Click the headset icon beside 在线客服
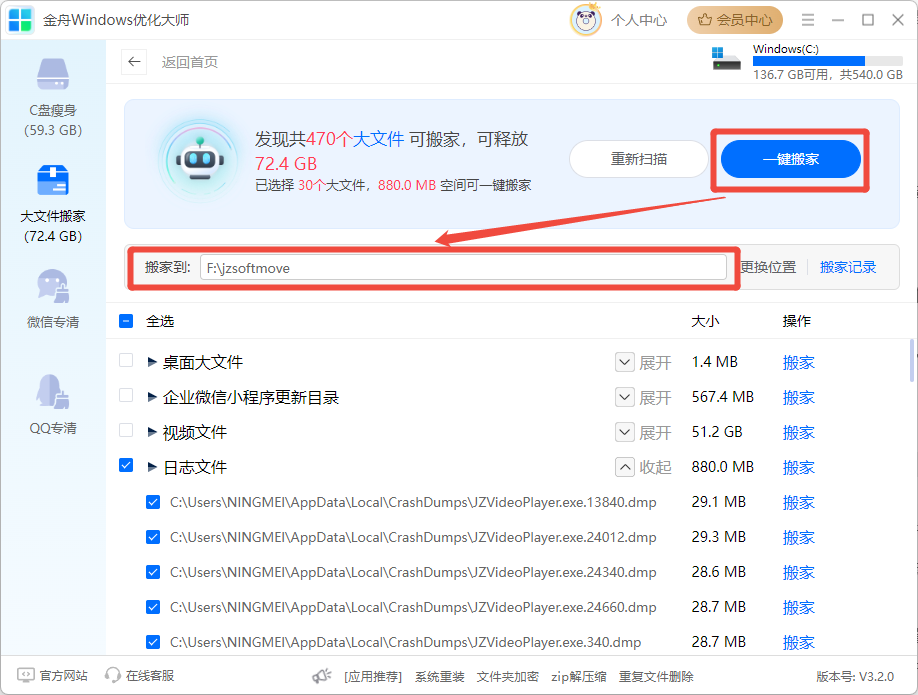This screenshot has width=918, height=695. [112, 676]
